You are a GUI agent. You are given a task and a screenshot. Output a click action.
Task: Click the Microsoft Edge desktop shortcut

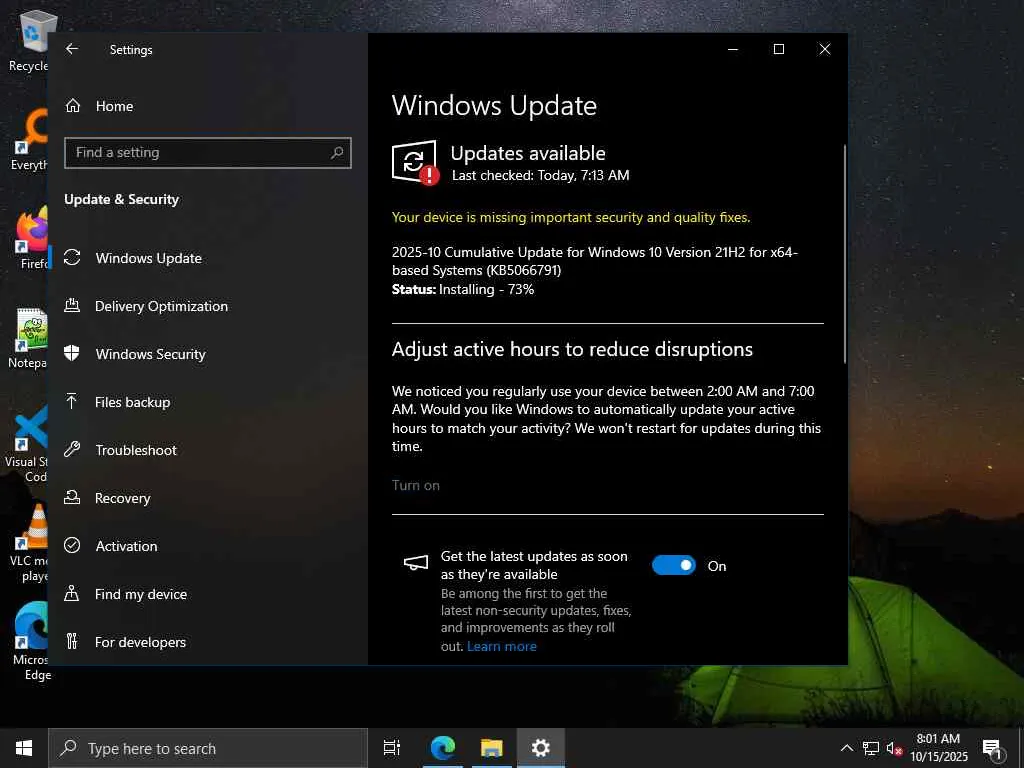(x=31, y=641)
